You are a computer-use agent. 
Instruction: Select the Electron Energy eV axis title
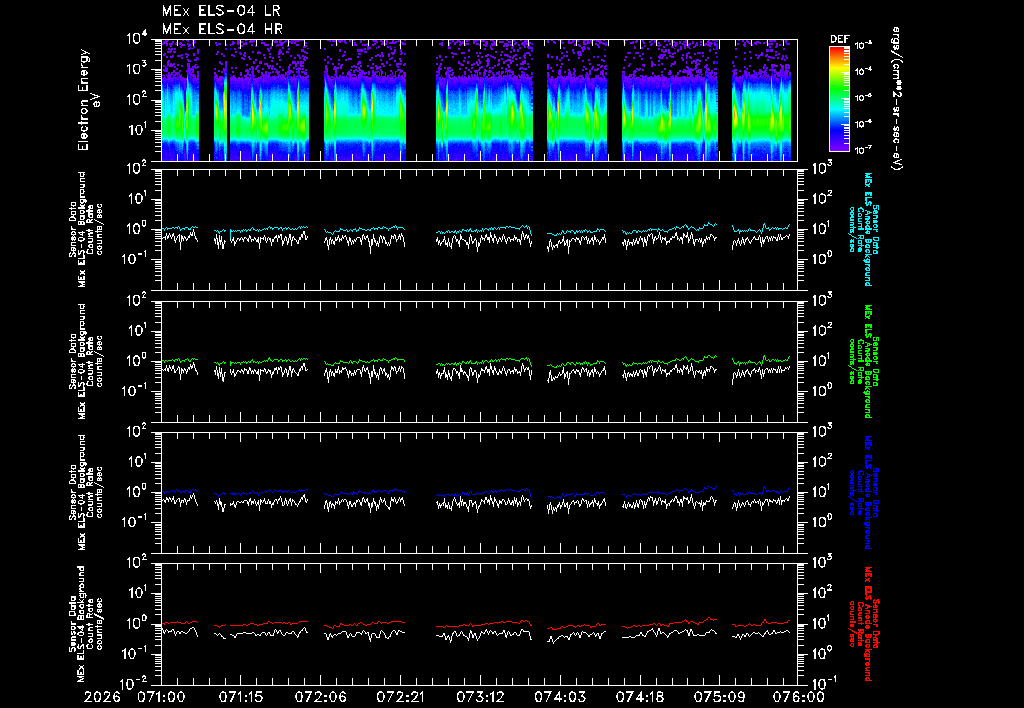point(88,99)
